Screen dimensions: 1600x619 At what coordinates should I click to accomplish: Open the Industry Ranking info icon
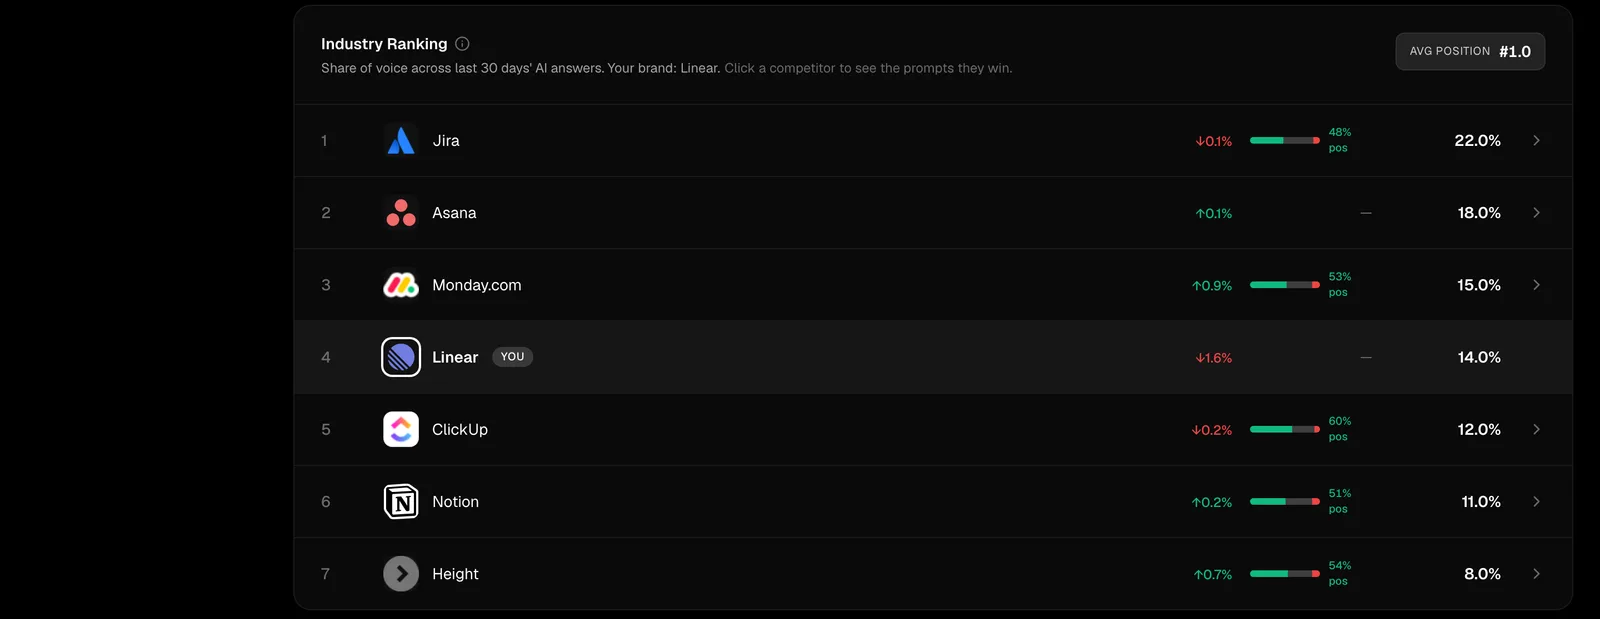pyautogui.click(x=462, y=44)
